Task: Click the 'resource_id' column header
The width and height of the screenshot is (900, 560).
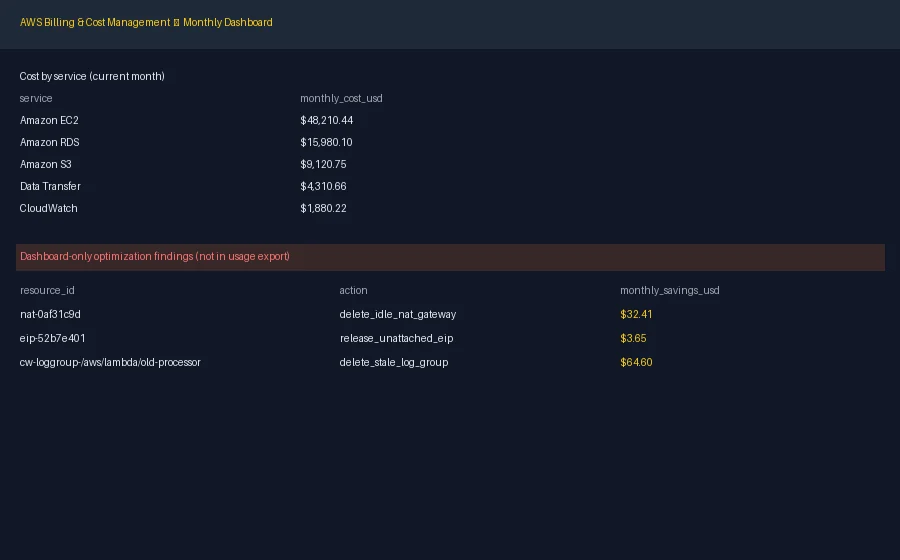Action: click(47, 290)
